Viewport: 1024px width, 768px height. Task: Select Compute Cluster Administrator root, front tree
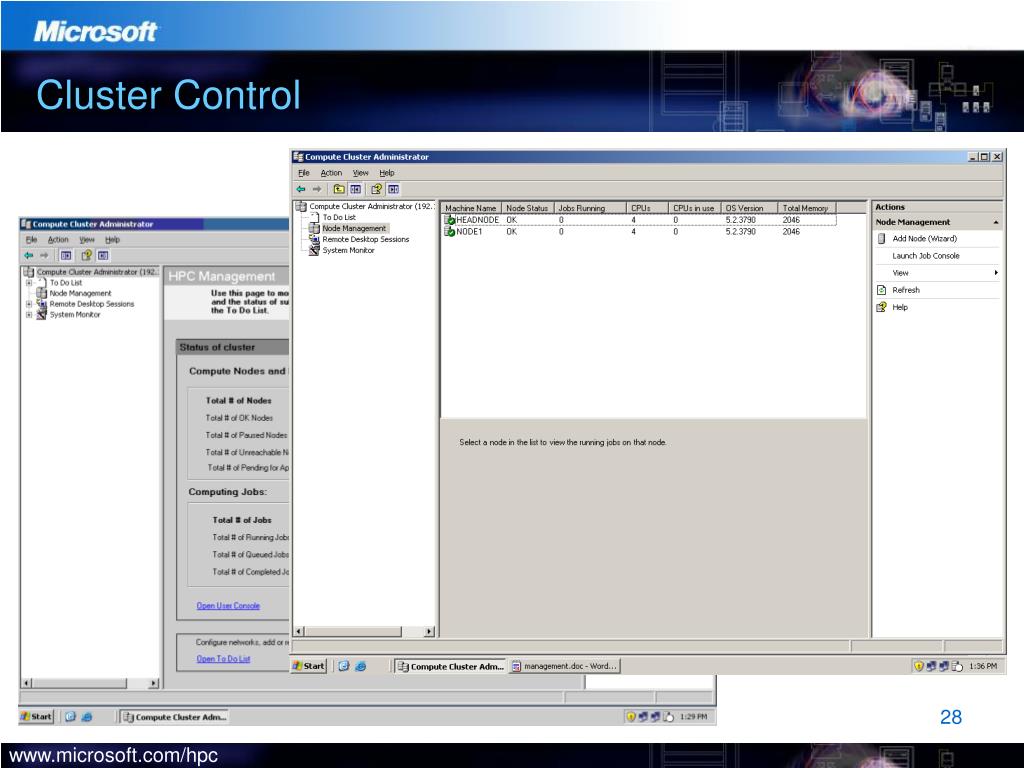click(372, 206)
